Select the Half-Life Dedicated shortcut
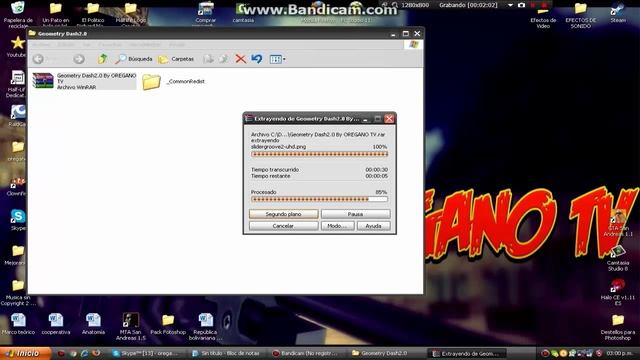Screen dimensions: 640x360 (17, 84)
